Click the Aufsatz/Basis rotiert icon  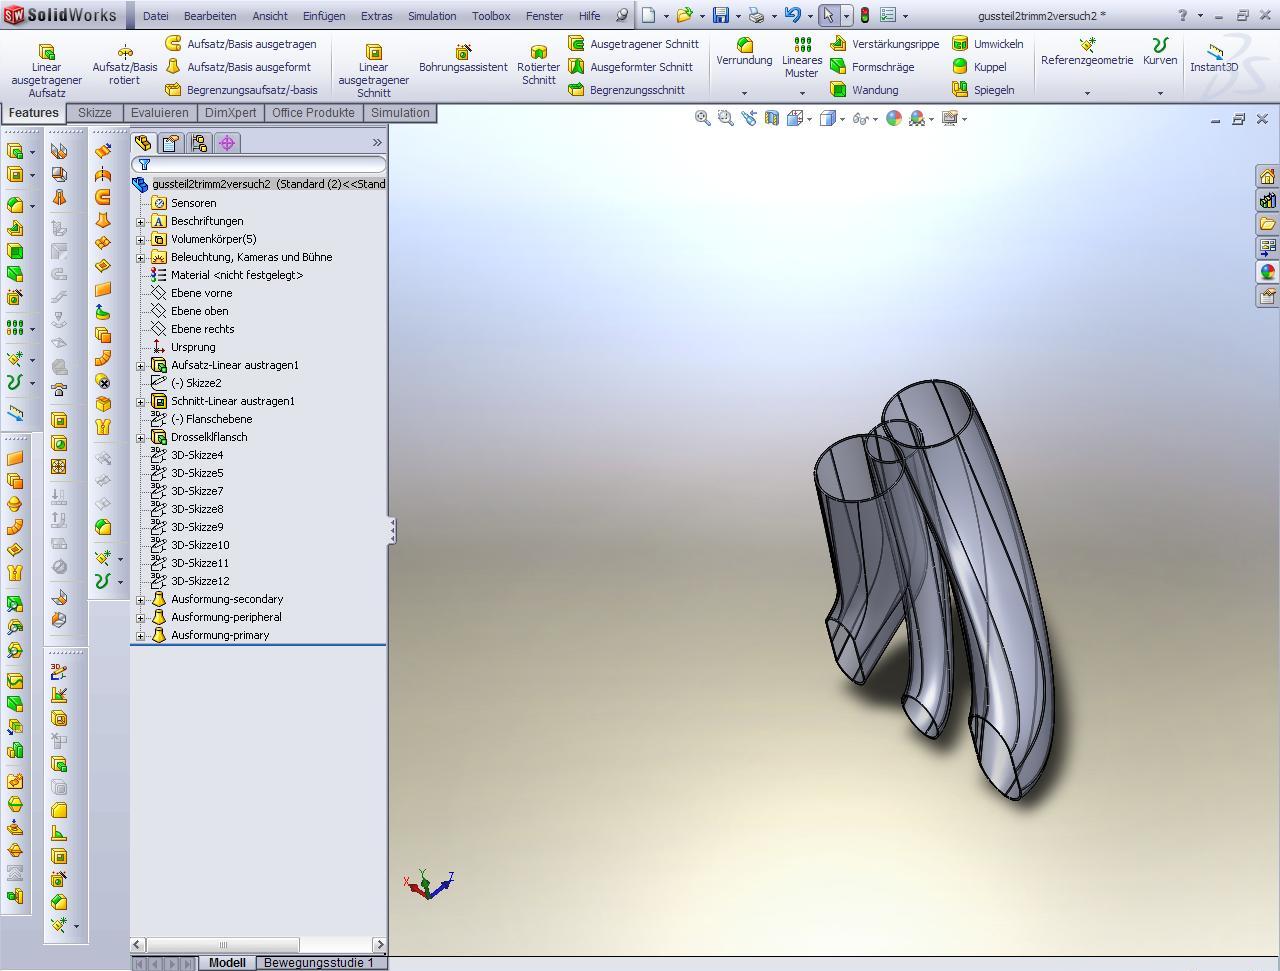pos(125,52)
